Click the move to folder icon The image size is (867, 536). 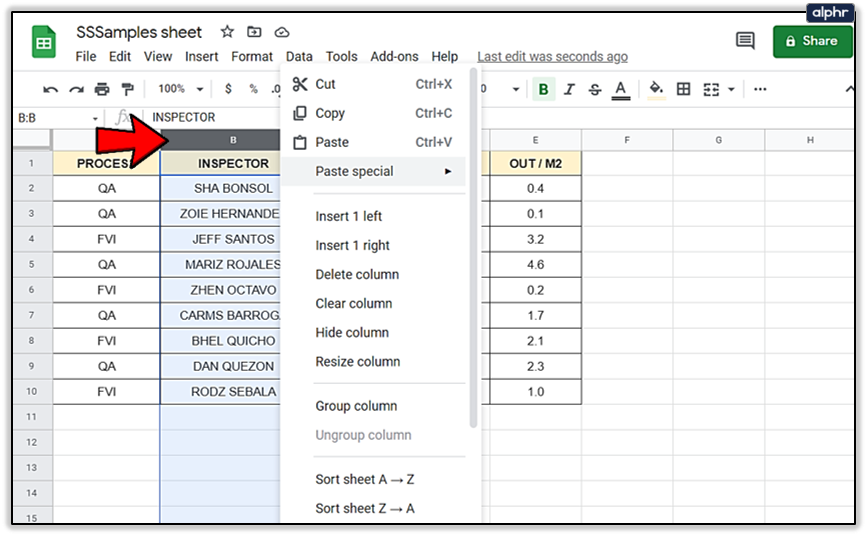(x=254, y=32)
